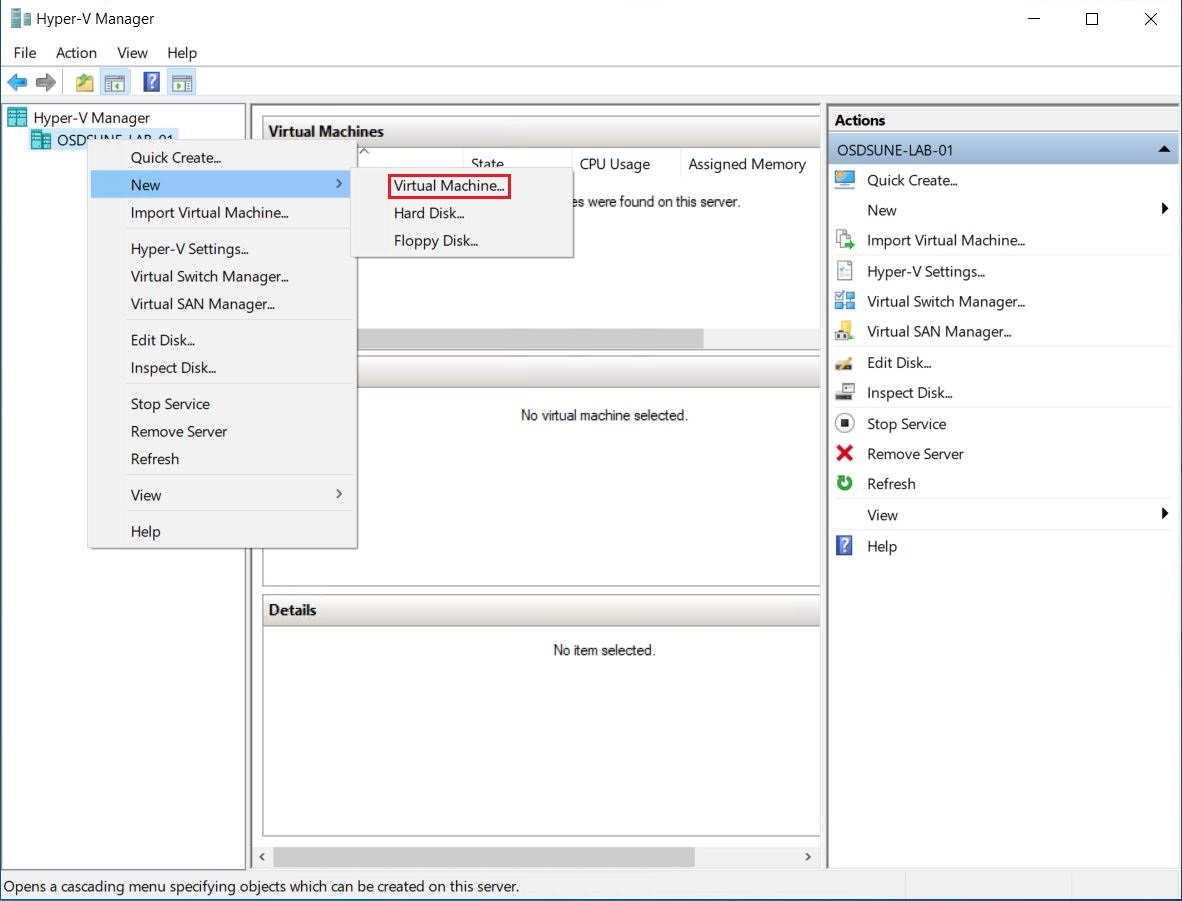Screen dimensions: 1182x901
Task: Click the blue Help toolbar icon
Action: (x=152, y=83)
